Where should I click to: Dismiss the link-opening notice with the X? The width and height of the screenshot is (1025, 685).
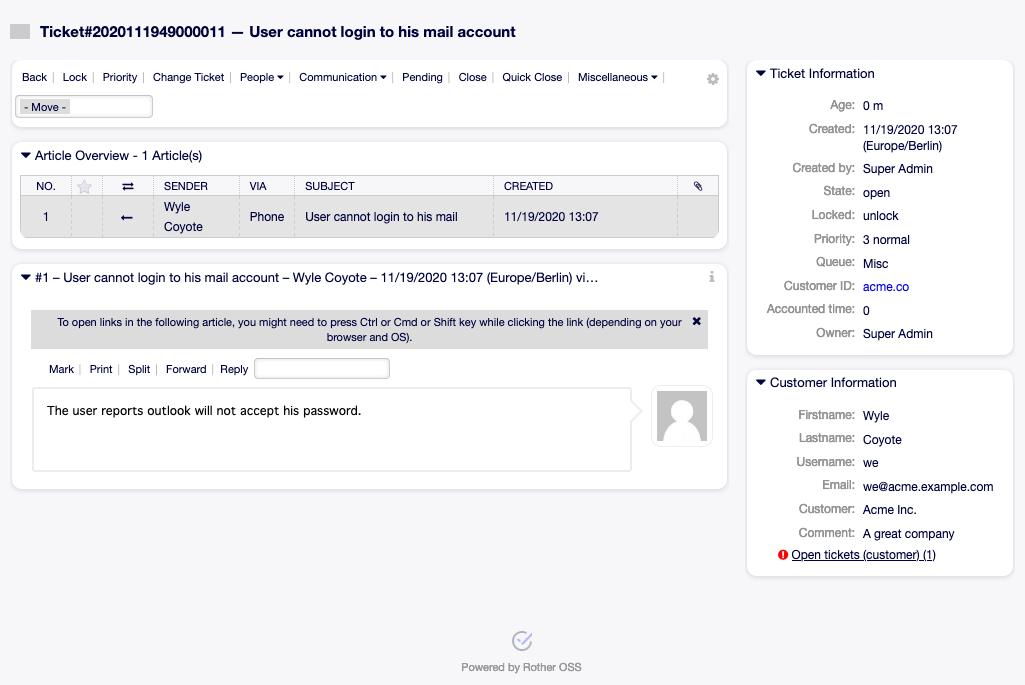696,322
